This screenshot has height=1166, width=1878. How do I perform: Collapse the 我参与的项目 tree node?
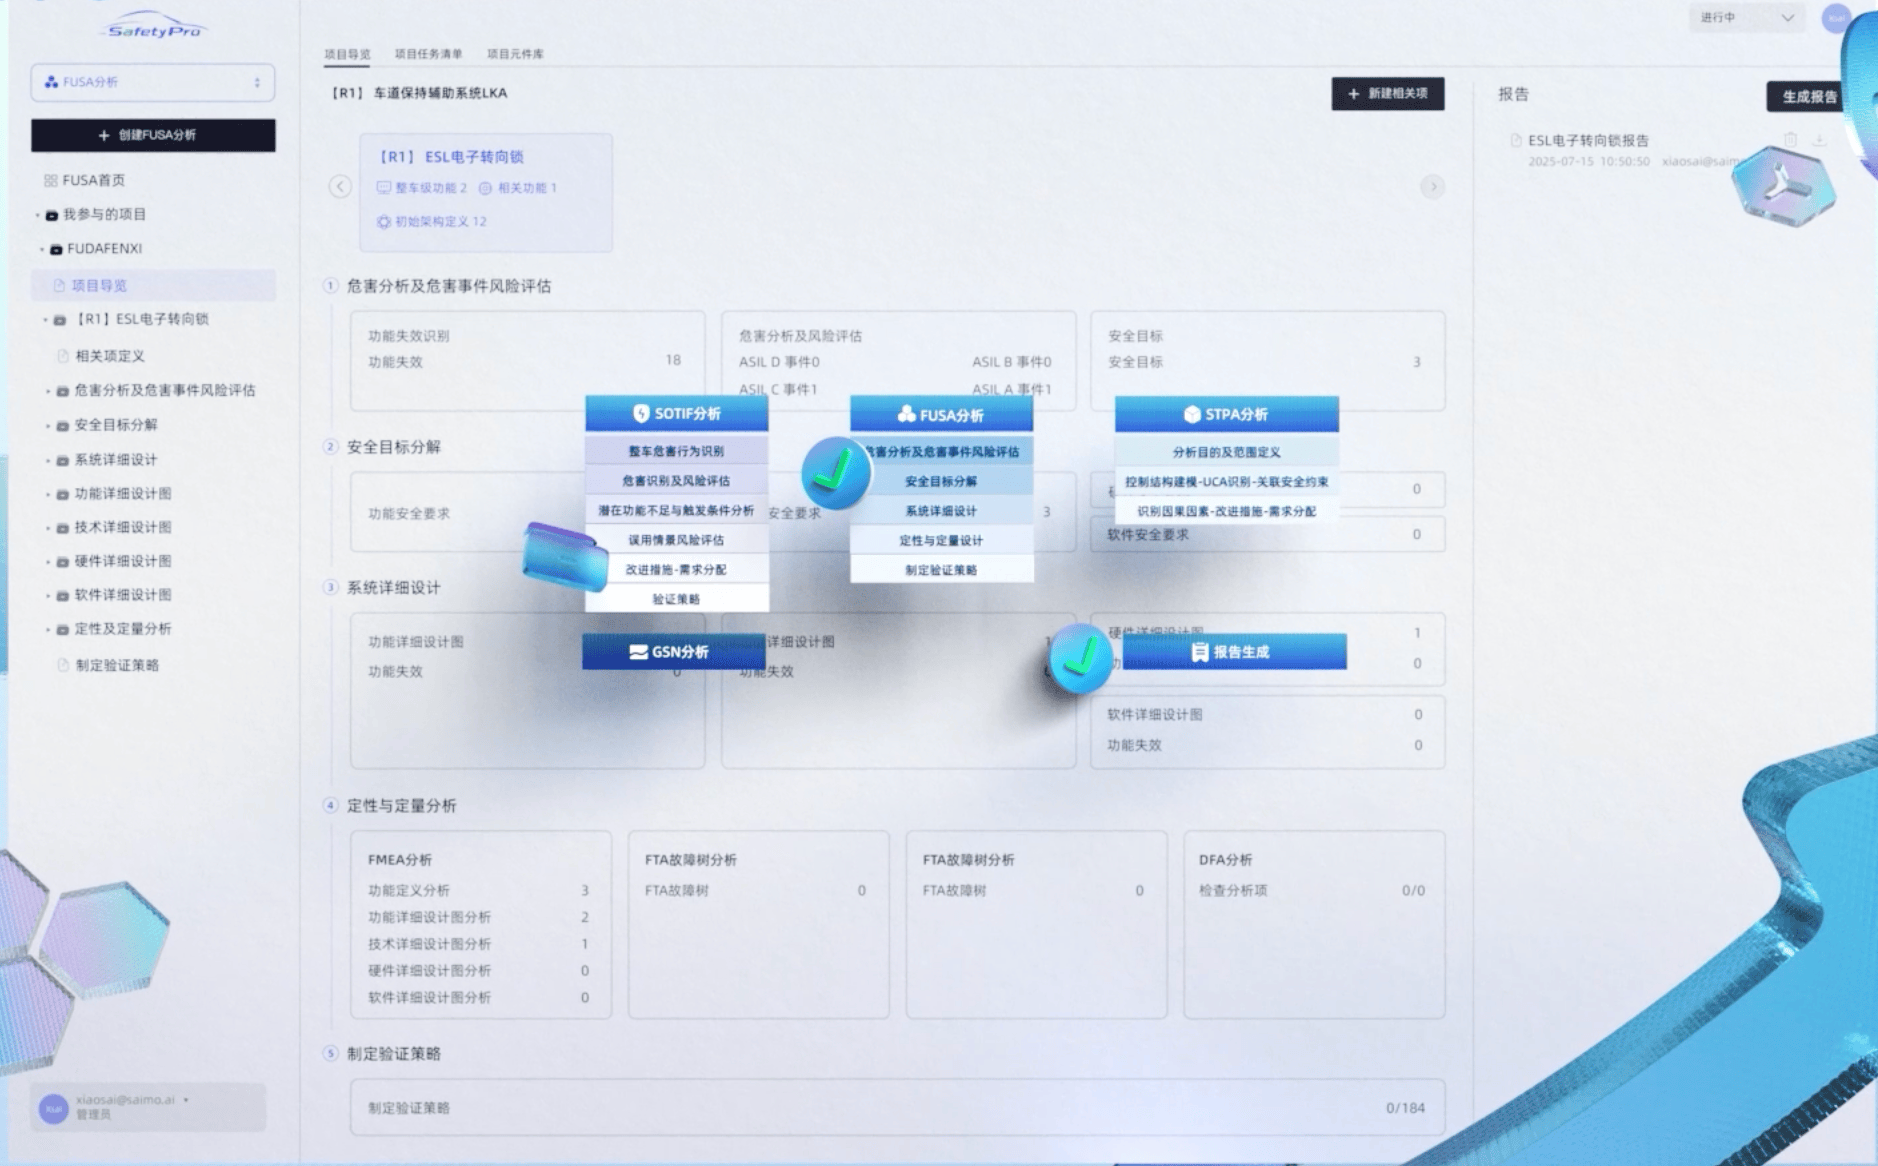tap(38, 215)
